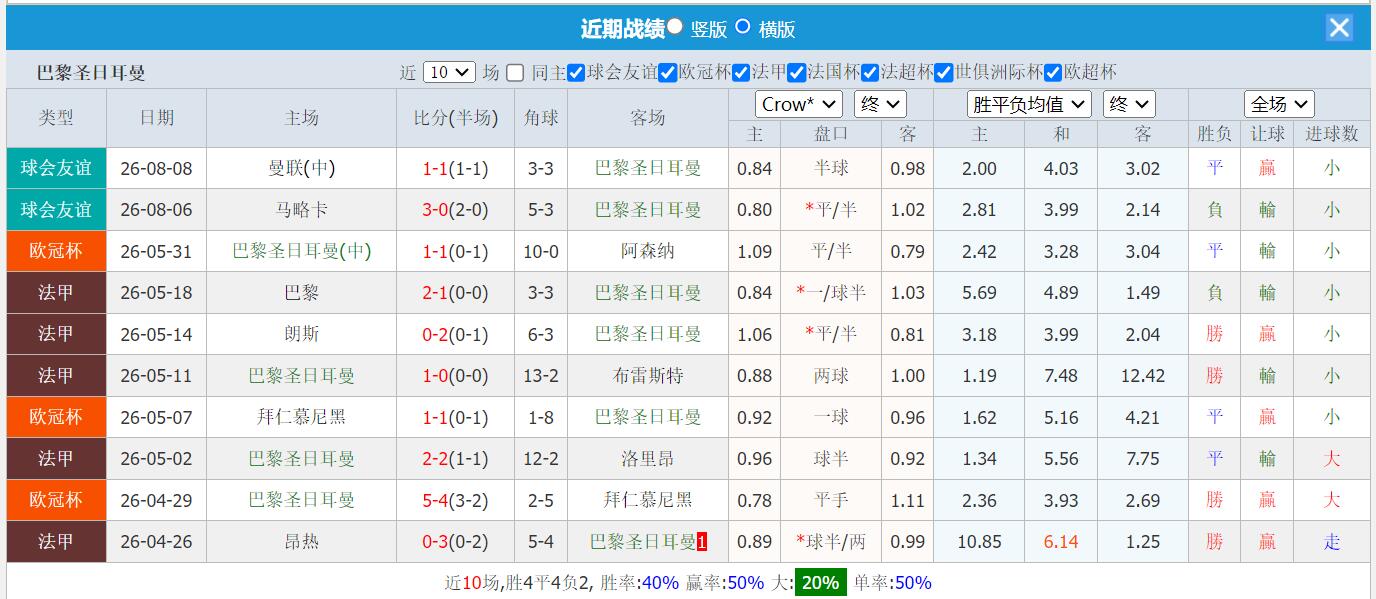Toggle the 欧超杯 checkbox
The height and width of the screenshot is (599, 1376).
(x=1054, y=72)
